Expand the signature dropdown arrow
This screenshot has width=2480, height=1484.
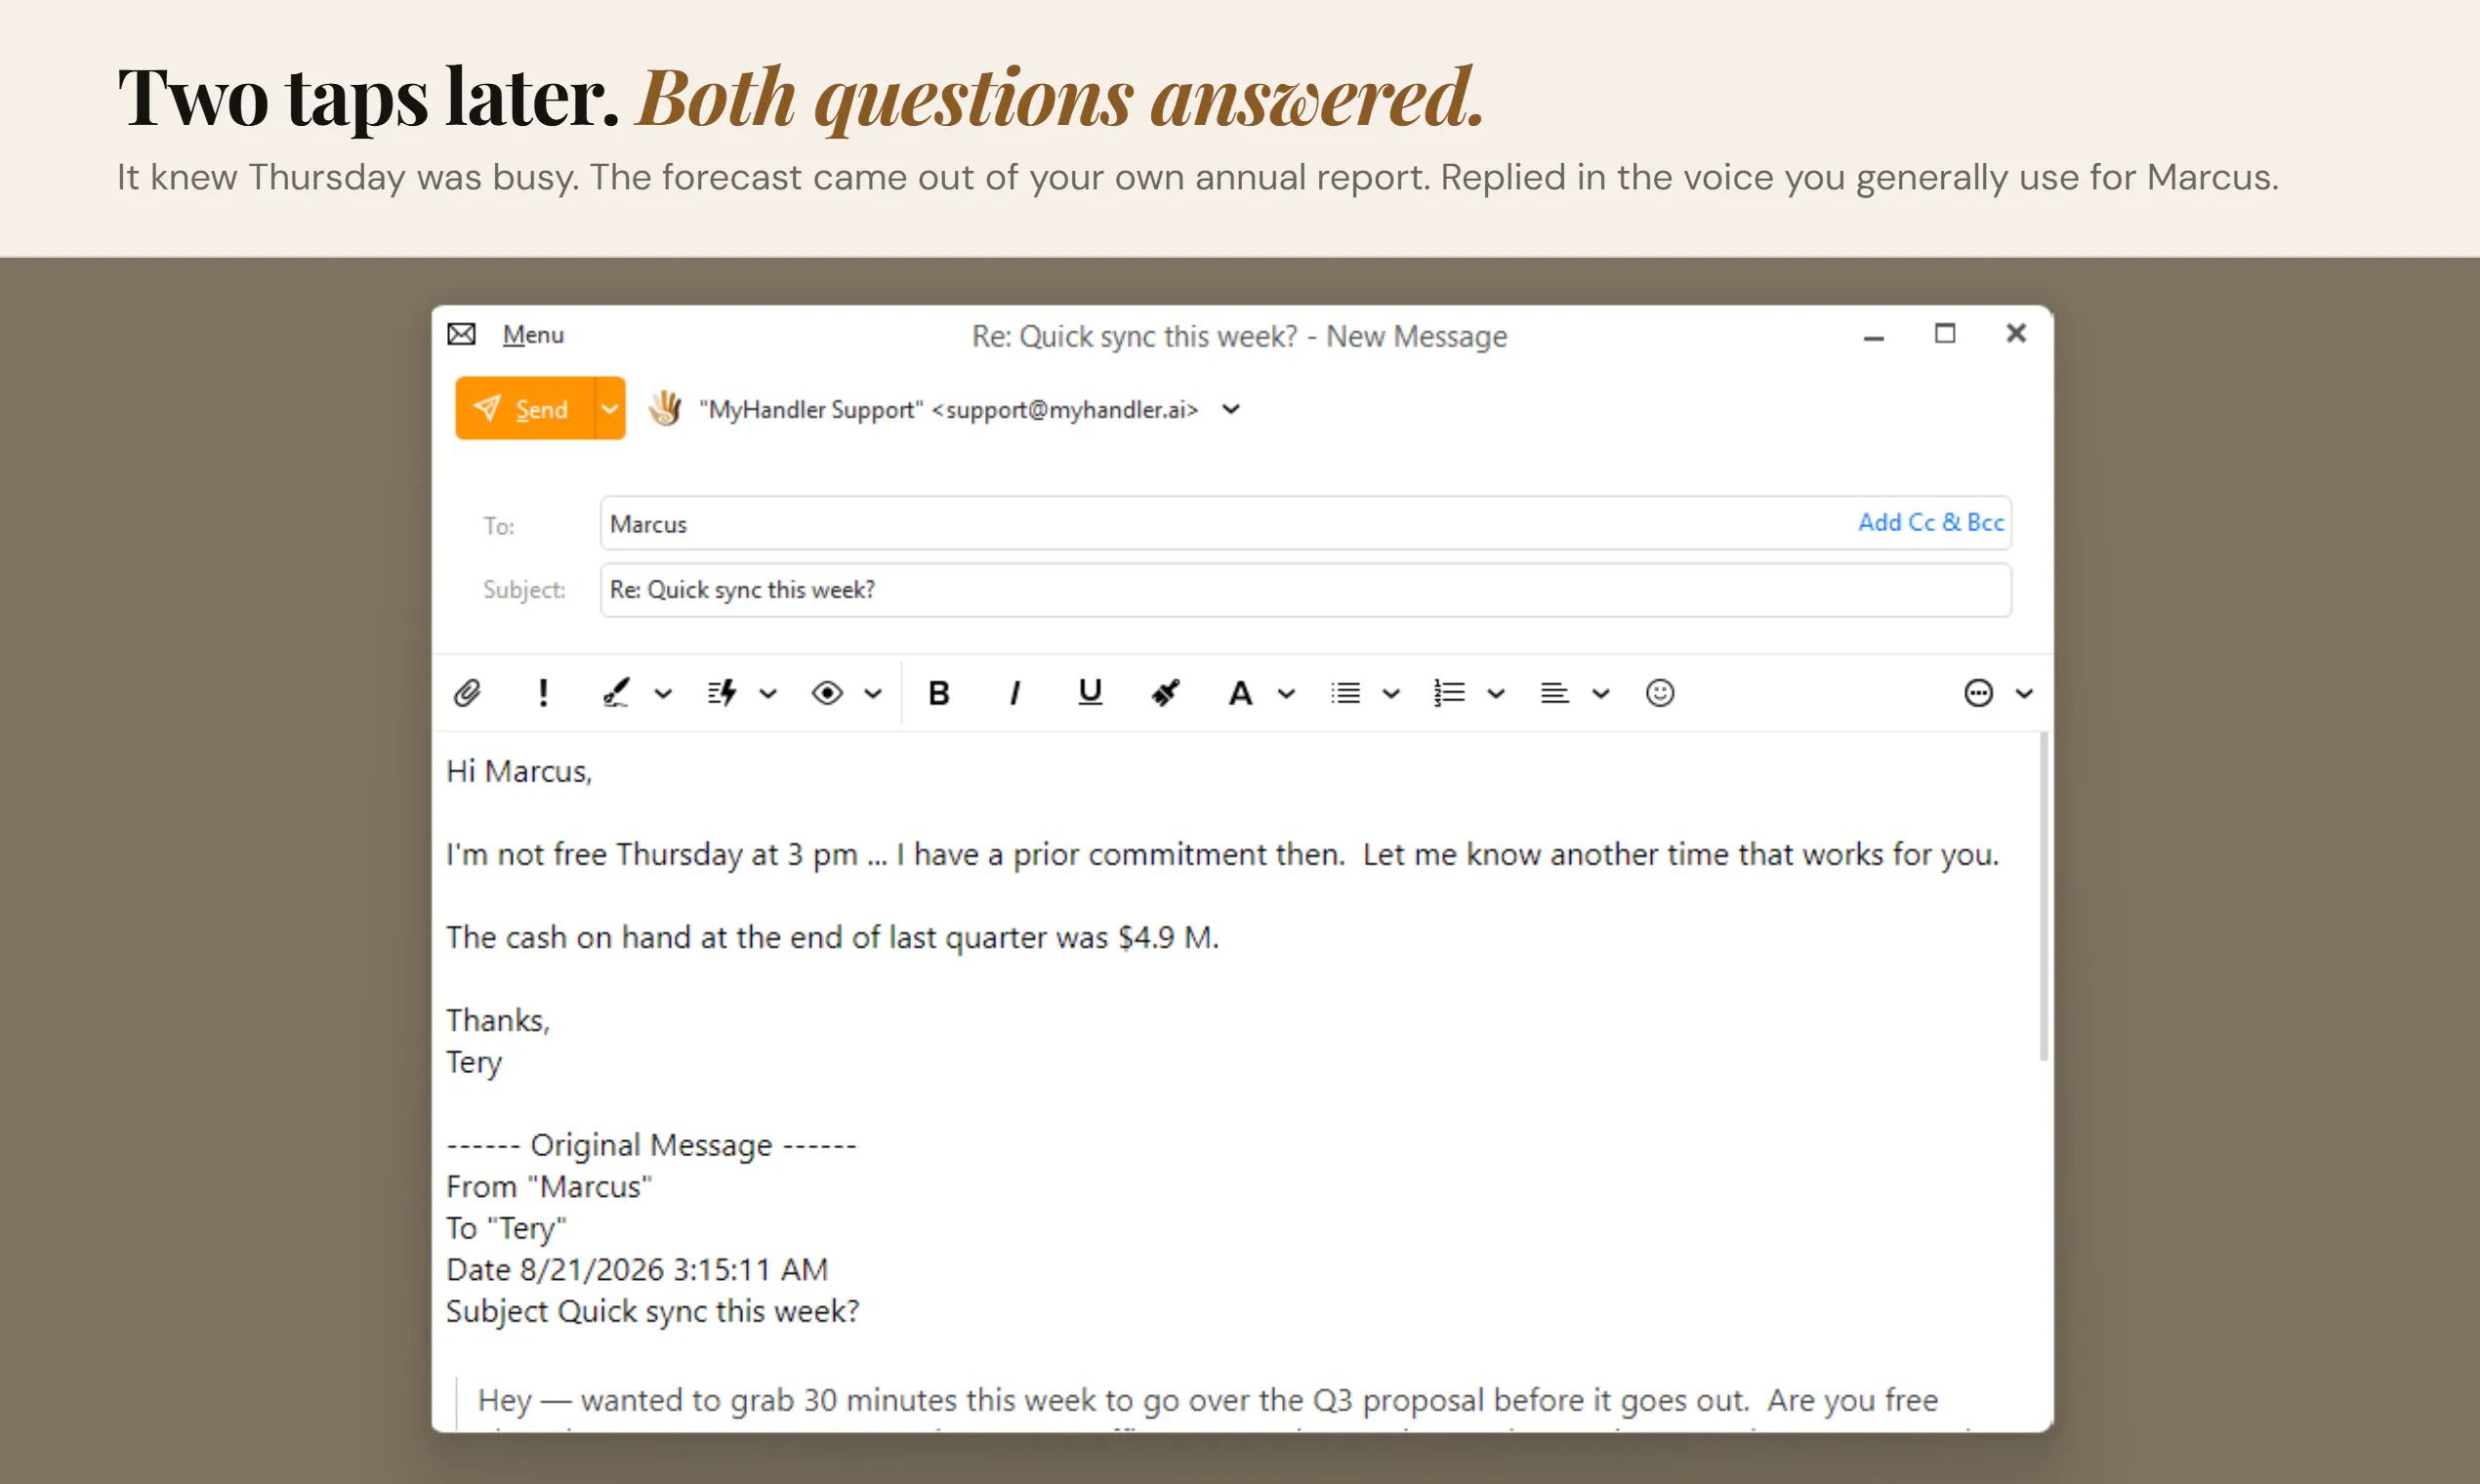[663, 693]
